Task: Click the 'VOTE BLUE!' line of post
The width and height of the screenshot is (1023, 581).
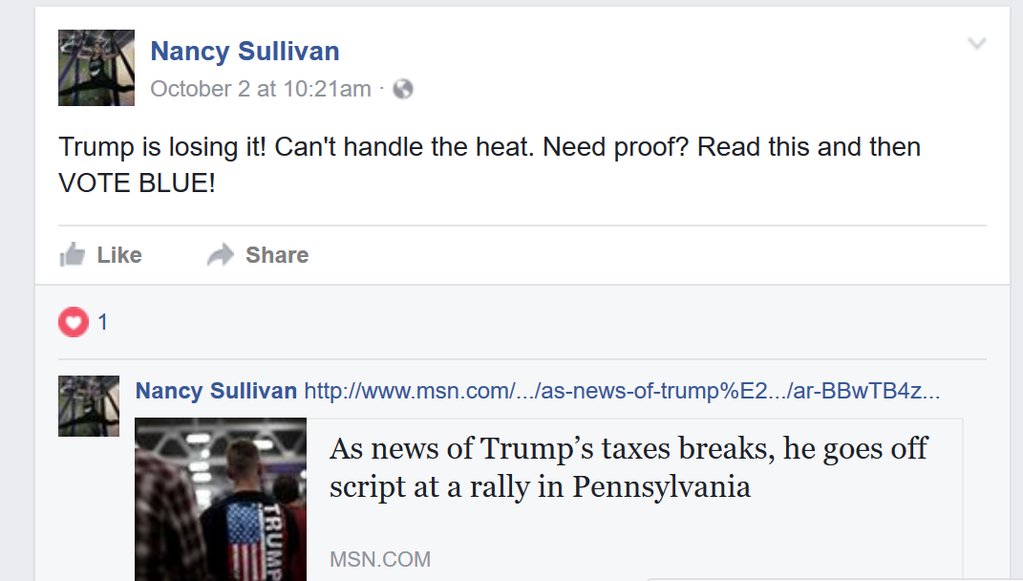Action: pyautogui.click(x=137, y=183)
